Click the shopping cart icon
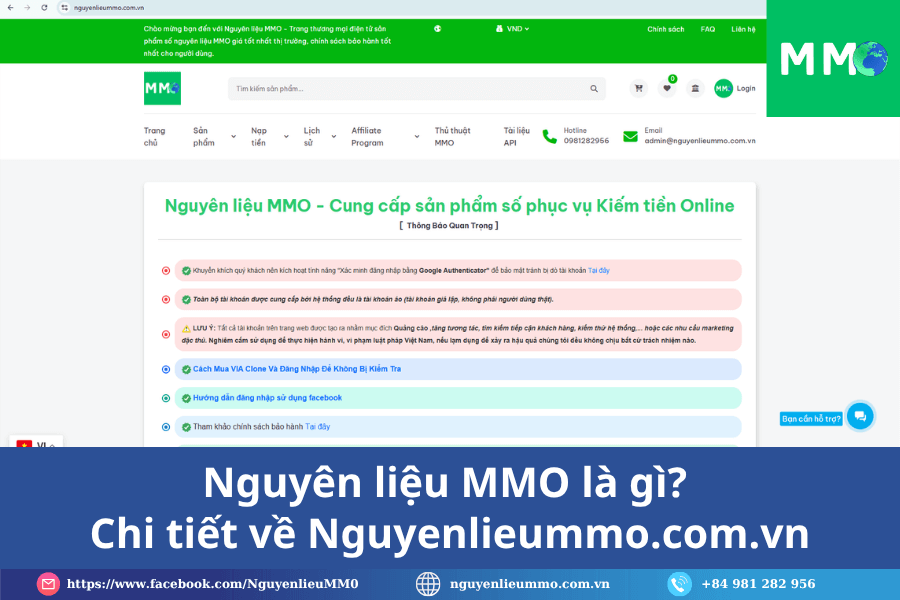This screenshot has width=900, height=600. (638, 88)
